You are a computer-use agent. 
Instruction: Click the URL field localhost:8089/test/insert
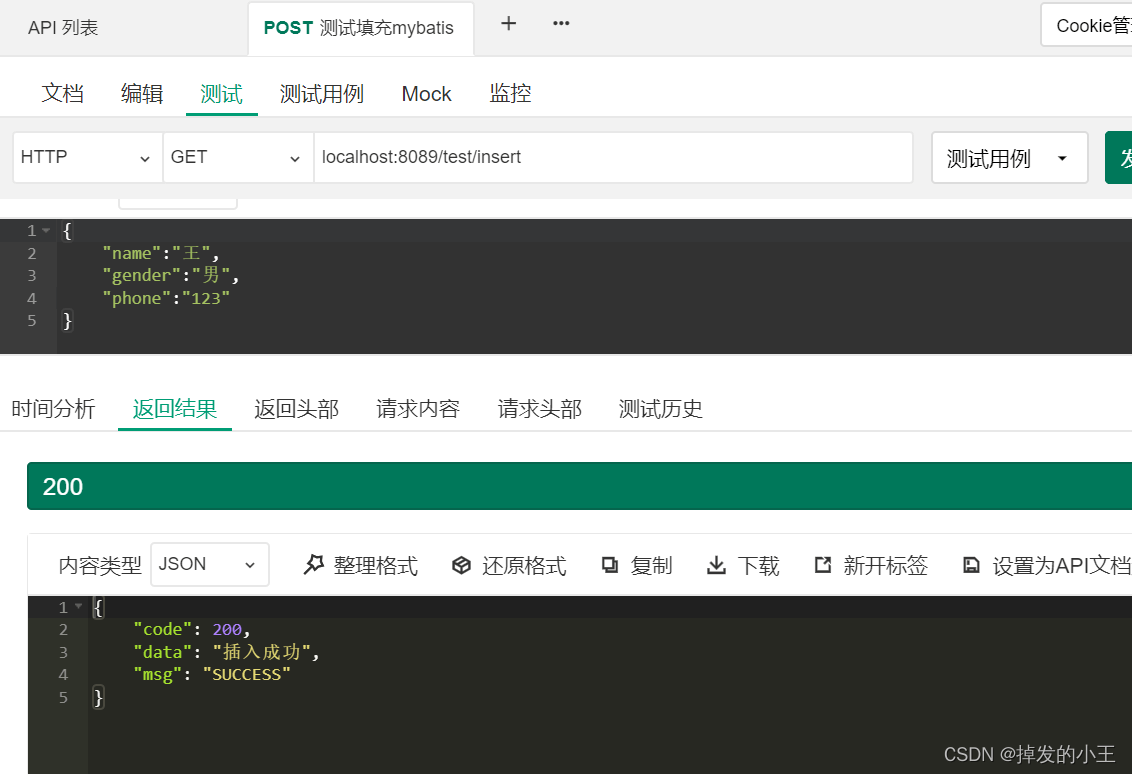click(614, 157)
